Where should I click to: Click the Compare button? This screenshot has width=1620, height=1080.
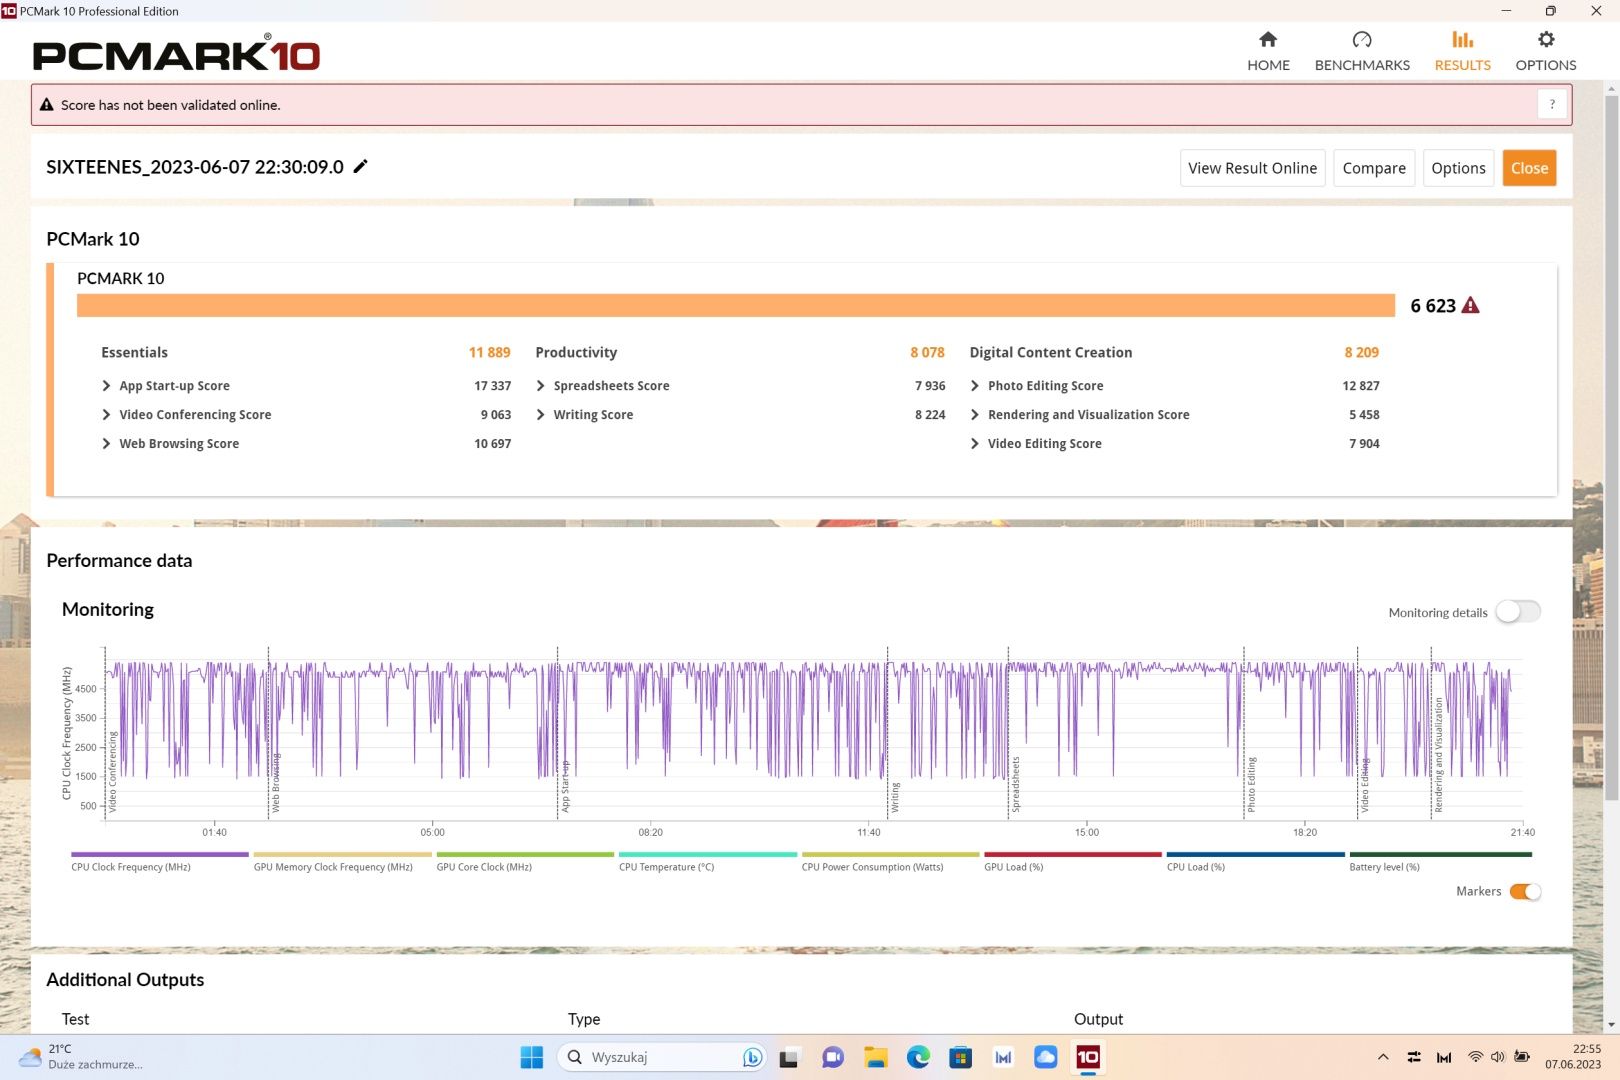click(1374, 168)
